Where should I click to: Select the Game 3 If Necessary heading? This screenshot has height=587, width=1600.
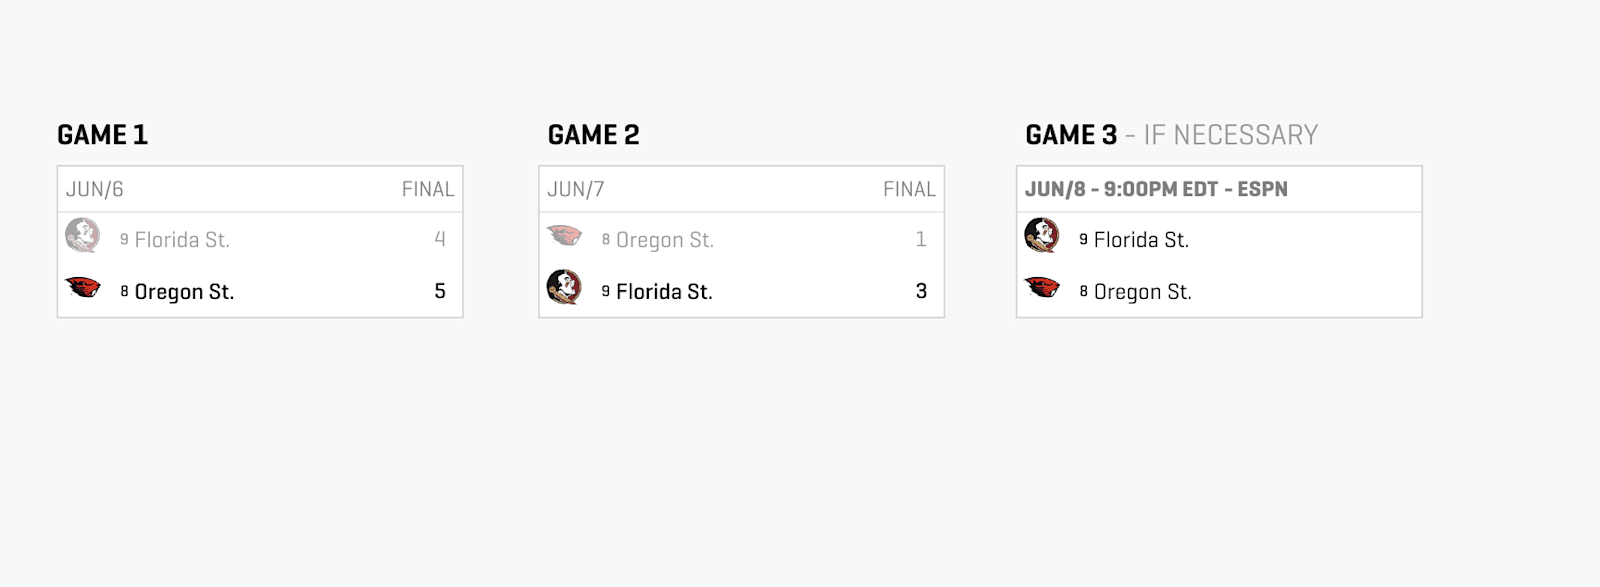coord(1172,135)
